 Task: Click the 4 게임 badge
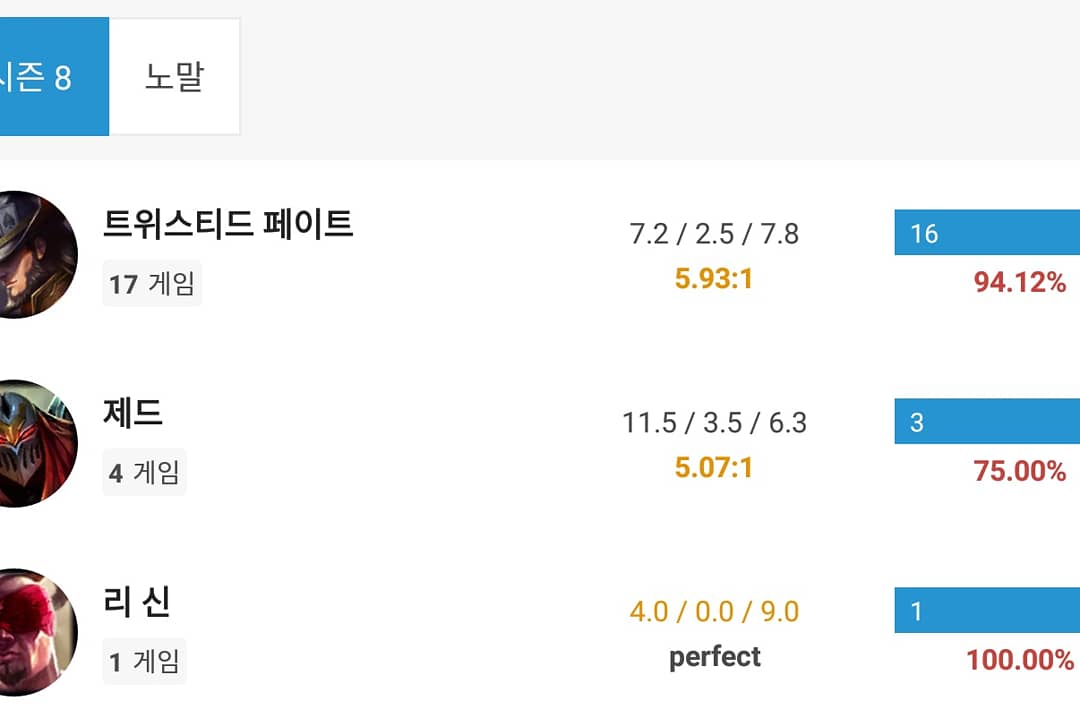[144, 472]
